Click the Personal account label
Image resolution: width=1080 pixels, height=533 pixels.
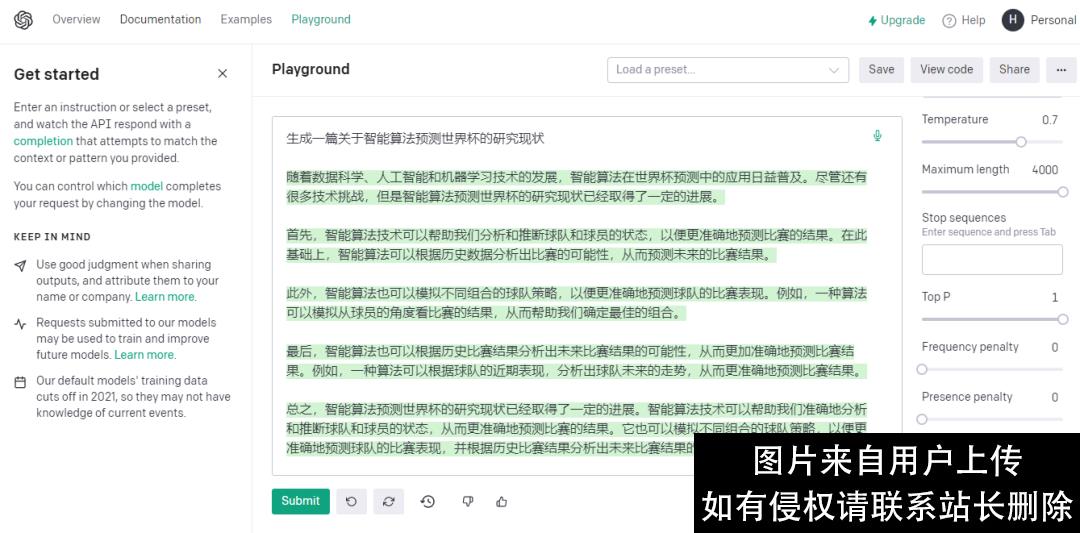[1053, 20]
